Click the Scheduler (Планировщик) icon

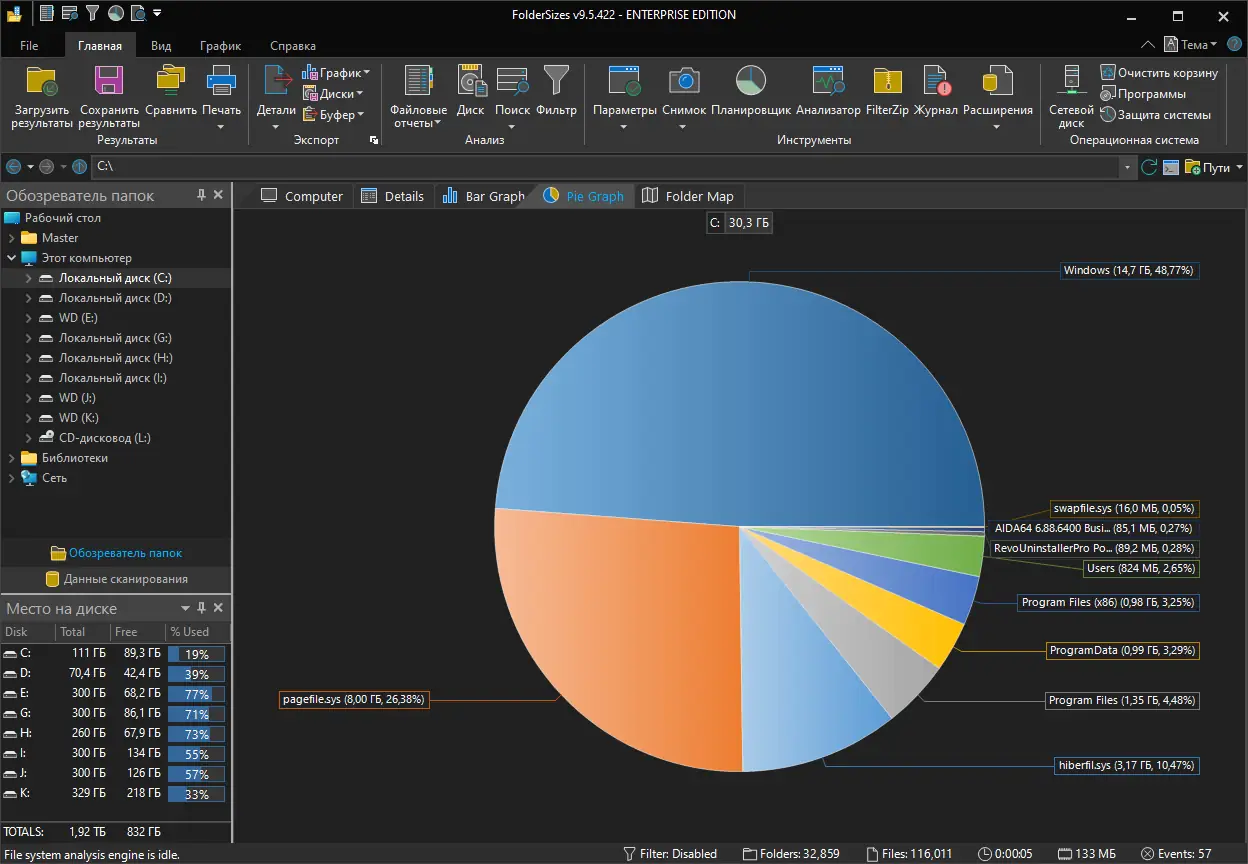click(x=751, y=86)
